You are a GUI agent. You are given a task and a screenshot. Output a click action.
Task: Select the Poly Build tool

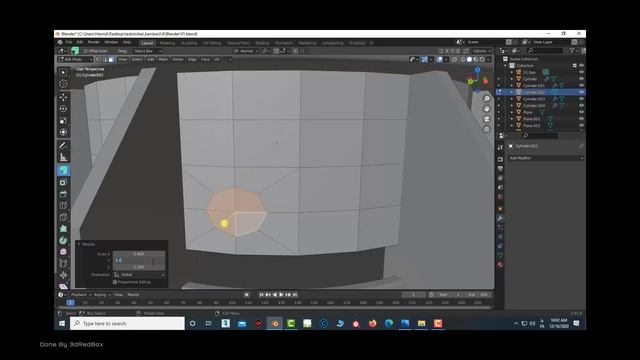[63, 229]
